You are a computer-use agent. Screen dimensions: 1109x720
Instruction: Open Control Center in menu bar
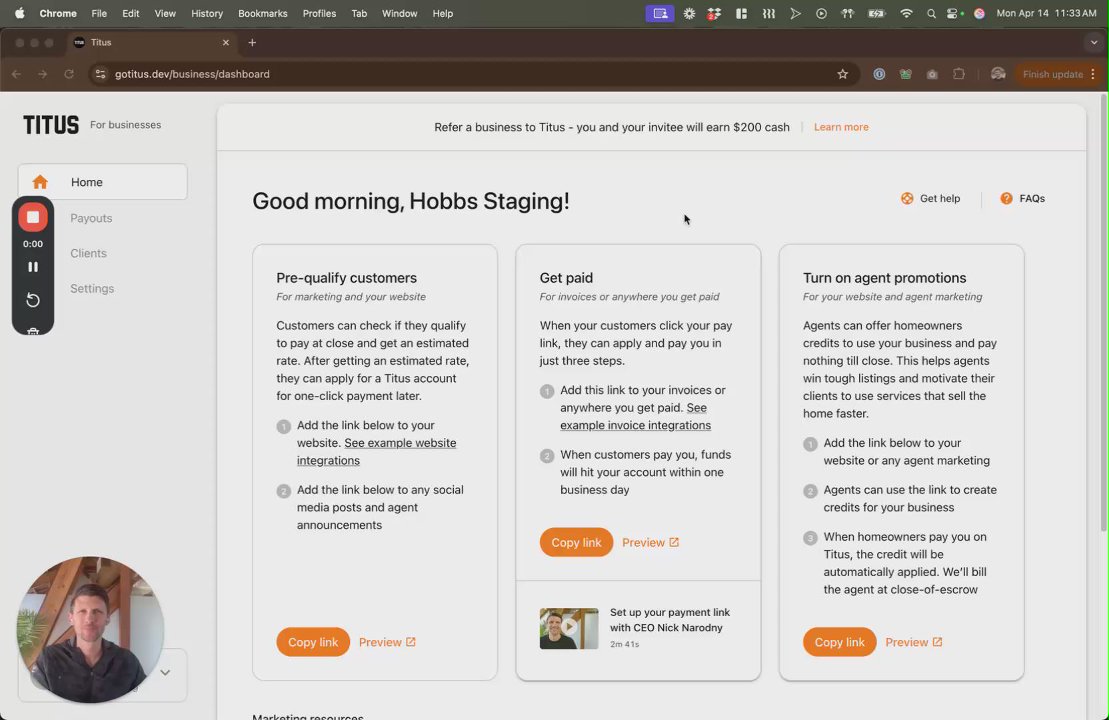pyautogui.click(x=954, y=13)
